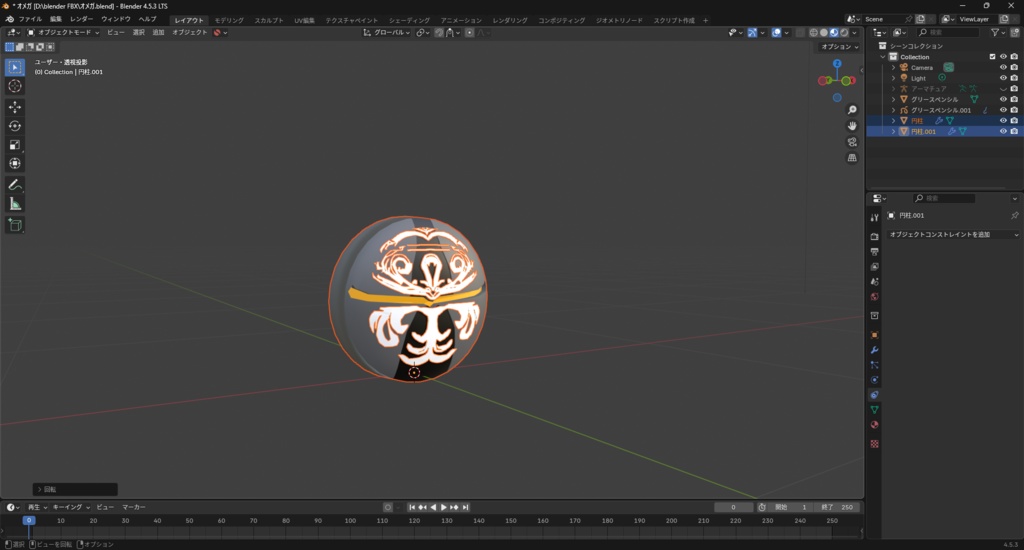This screenshot has height=550, width=1024.
Task: Open the outliner filter dropdown
Action: tap(997, 33)
